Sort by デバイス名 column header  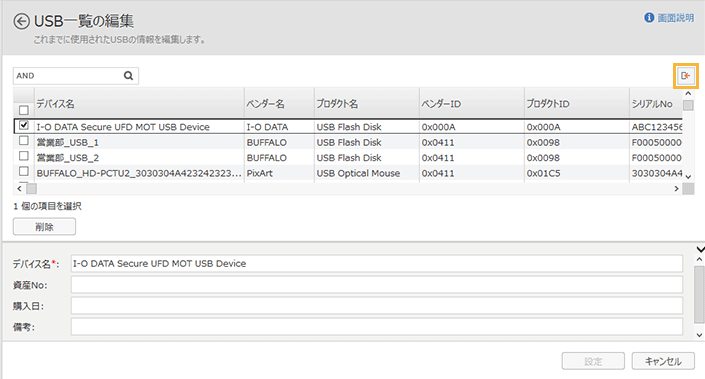pyautogui.click(x=139, y=104)
